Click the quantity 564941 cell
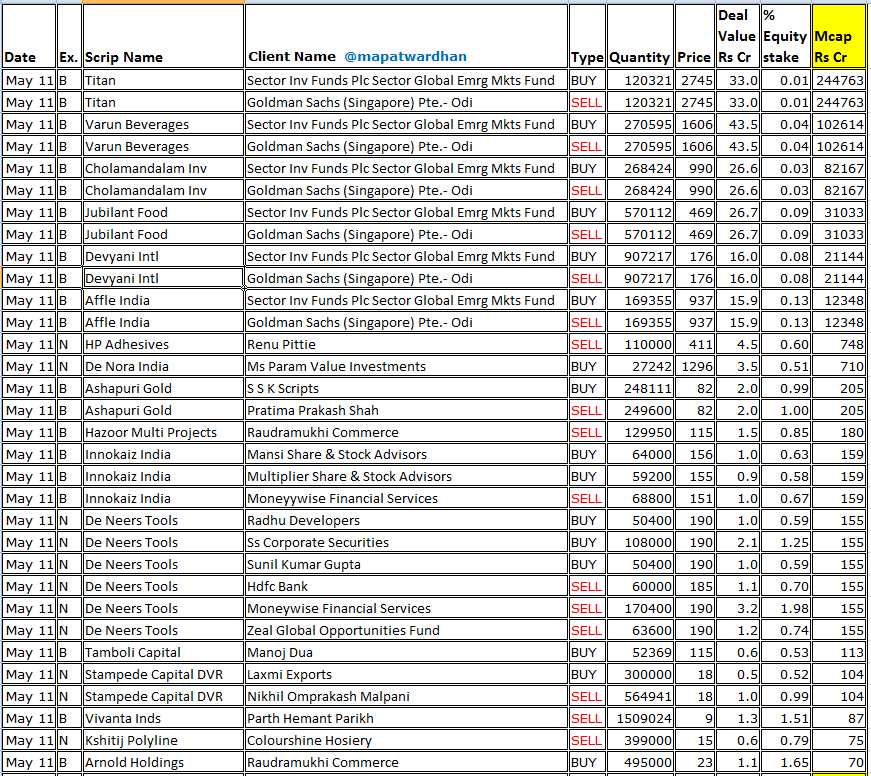The width and height of the screenshot is (871, 776). click(640, 697)
